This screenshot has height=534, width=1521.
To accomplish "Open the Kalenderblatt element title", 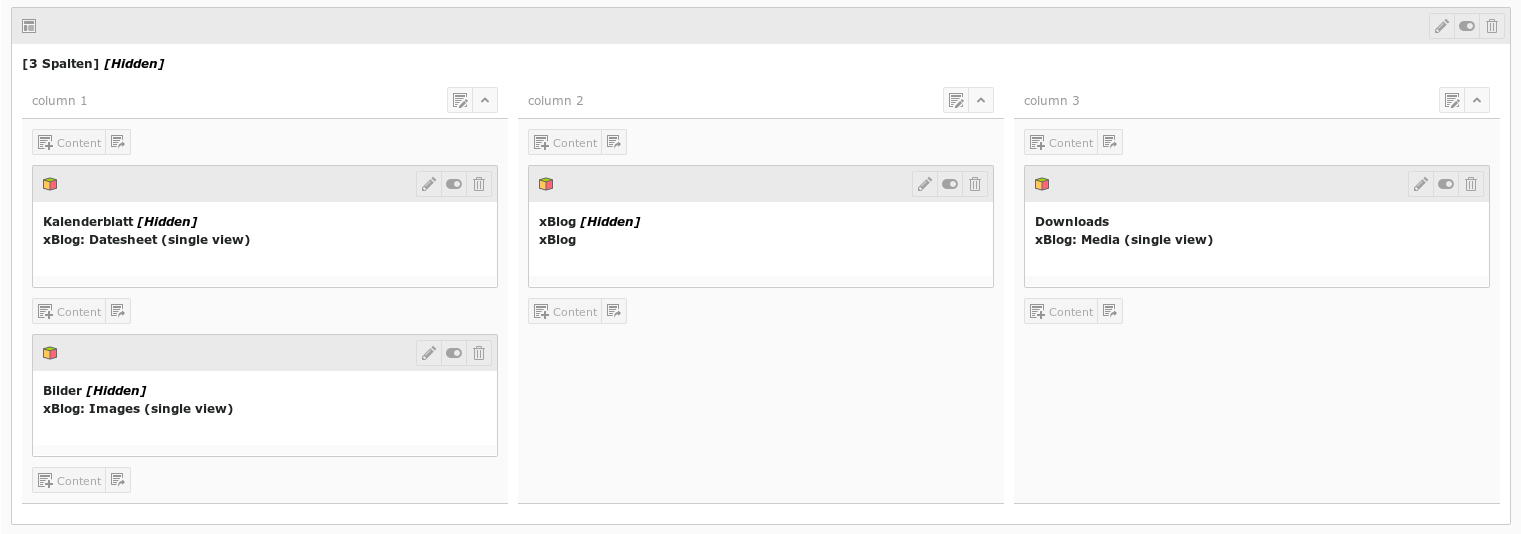I will pyautogui.click(x=88, y=222).
